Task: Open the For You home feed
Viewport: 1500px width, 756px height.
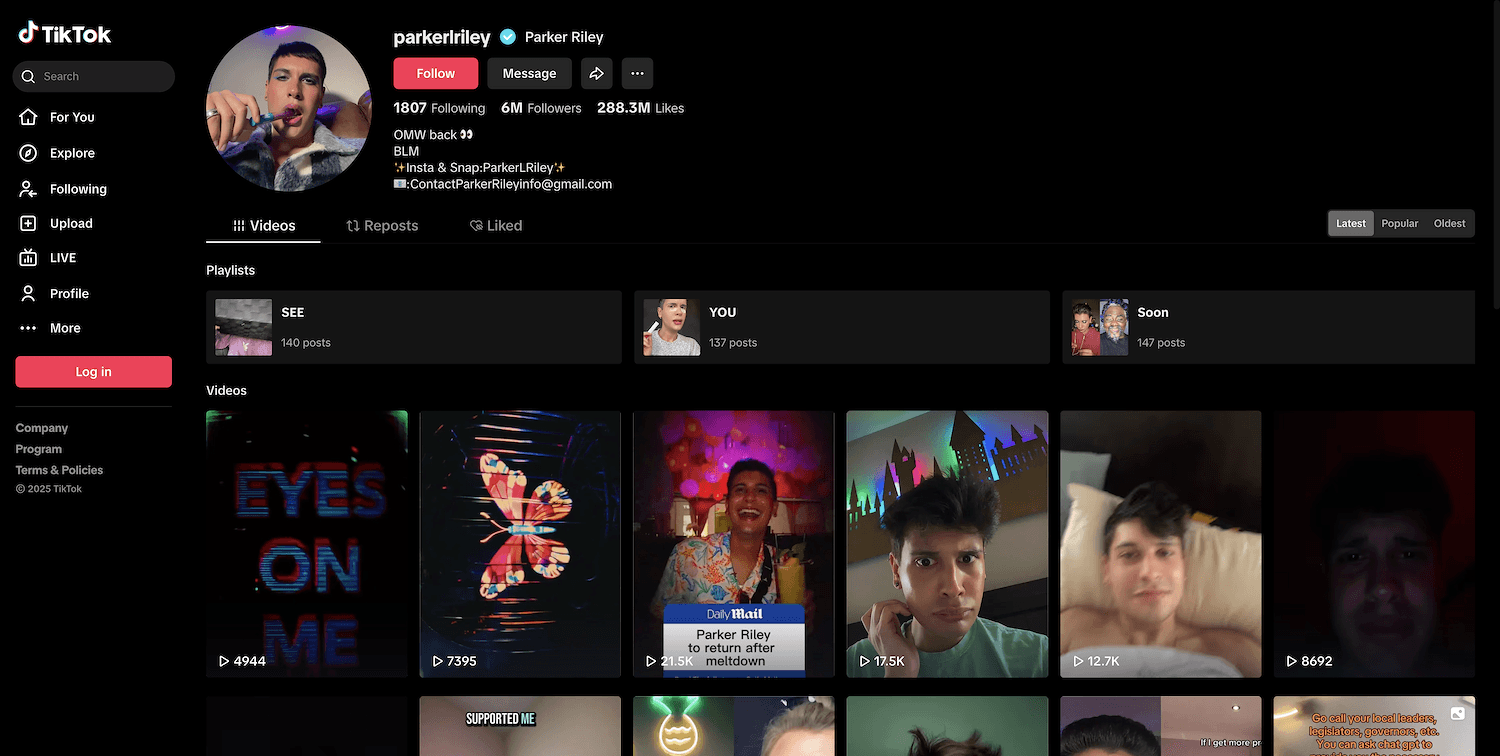Action: [x=71, y=117]
